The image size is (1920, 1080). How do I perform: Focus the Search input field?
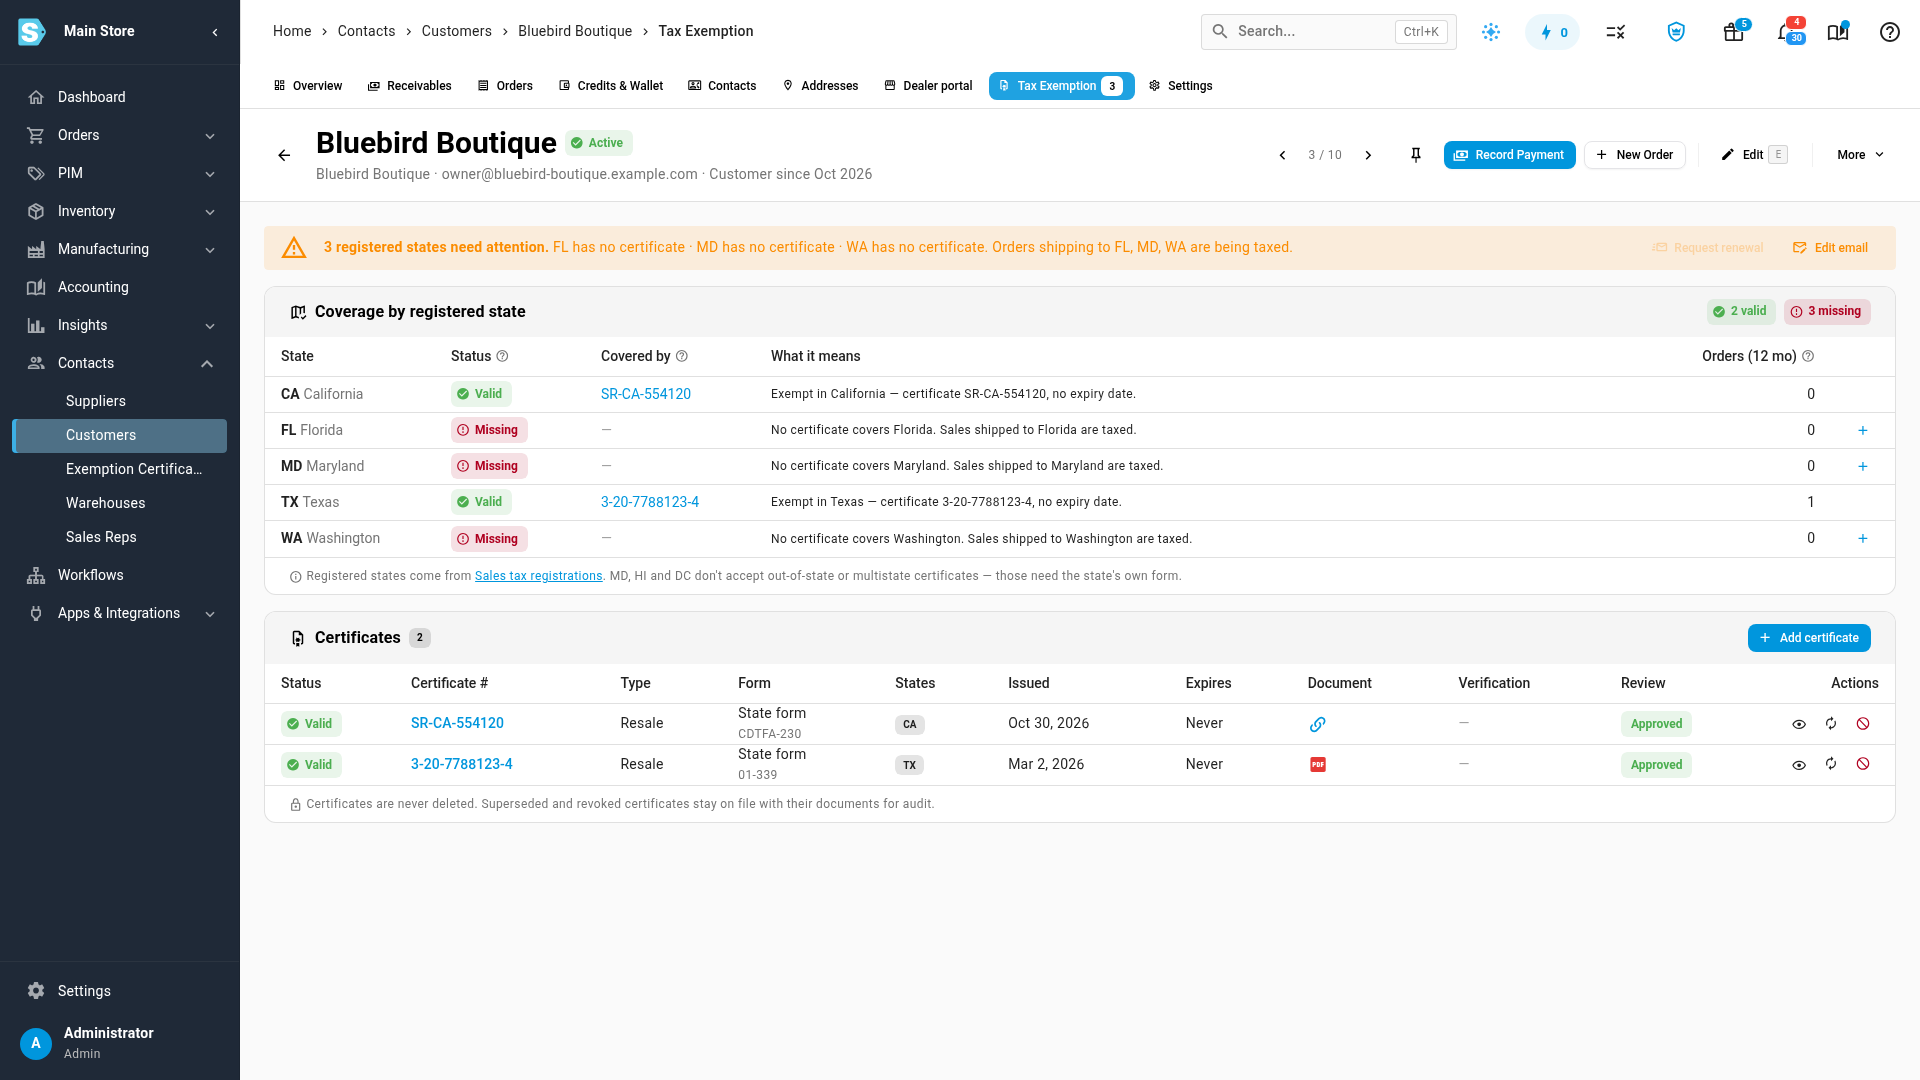(1328, 32)
